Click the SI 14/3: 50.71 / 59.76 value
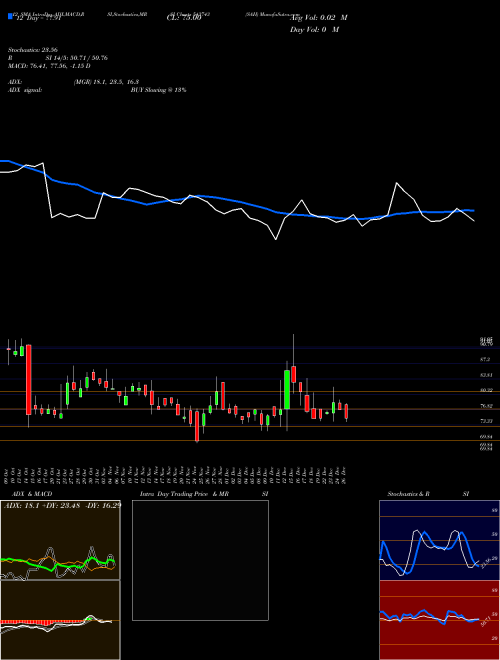500x660 pixels. click(x=77, y=58)
